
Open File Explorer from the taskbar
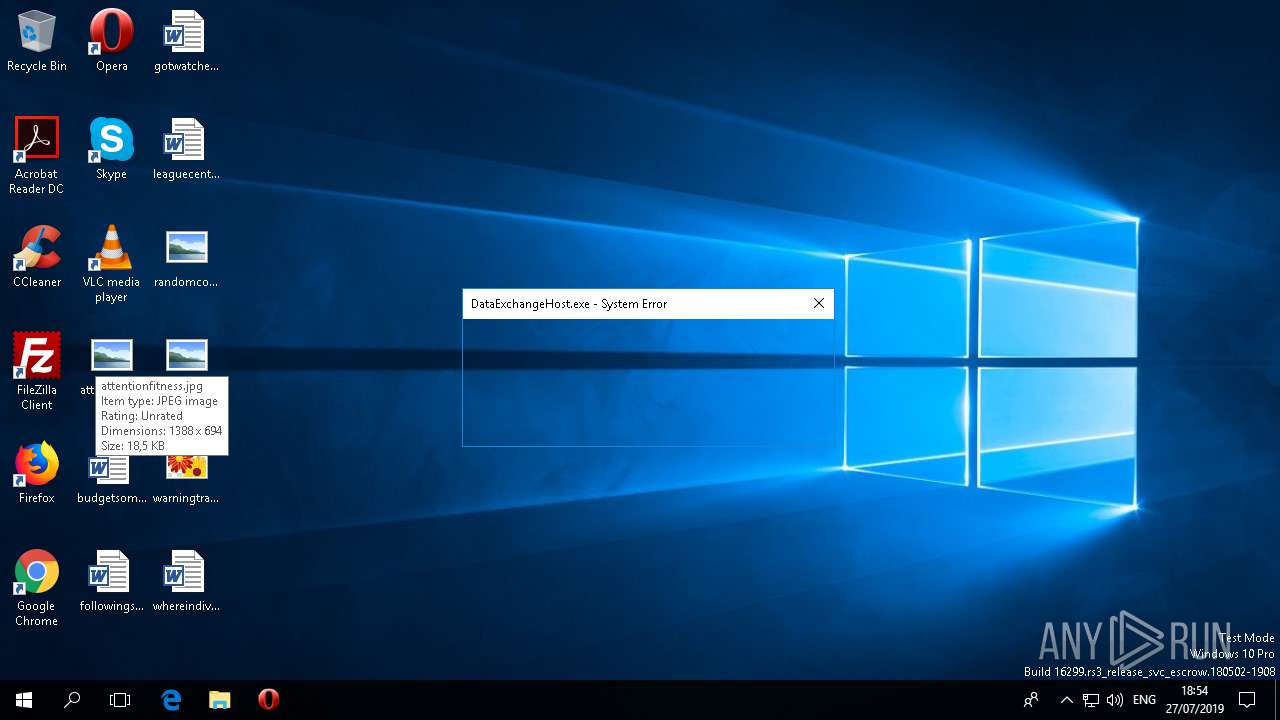point(219,700)
